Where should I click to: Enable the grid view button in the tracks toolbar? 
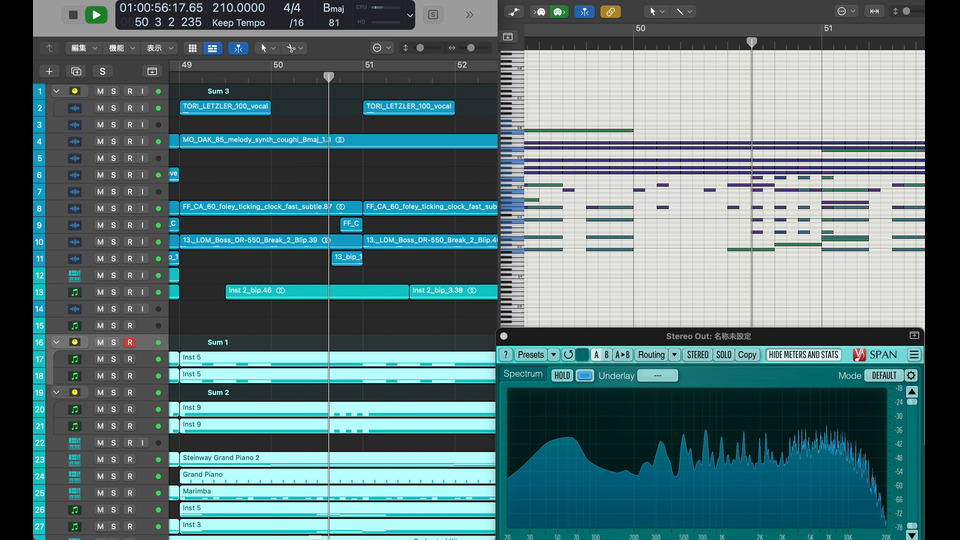click(192, 48)
